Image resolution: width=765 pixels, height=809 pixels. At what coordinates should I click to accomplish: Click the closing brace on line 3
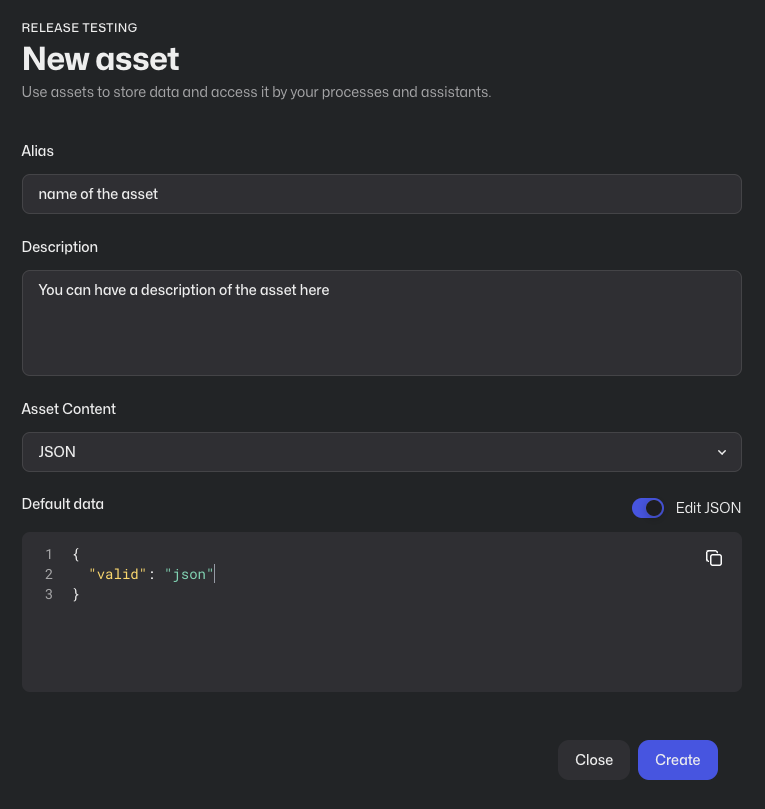tap(76, 594)
